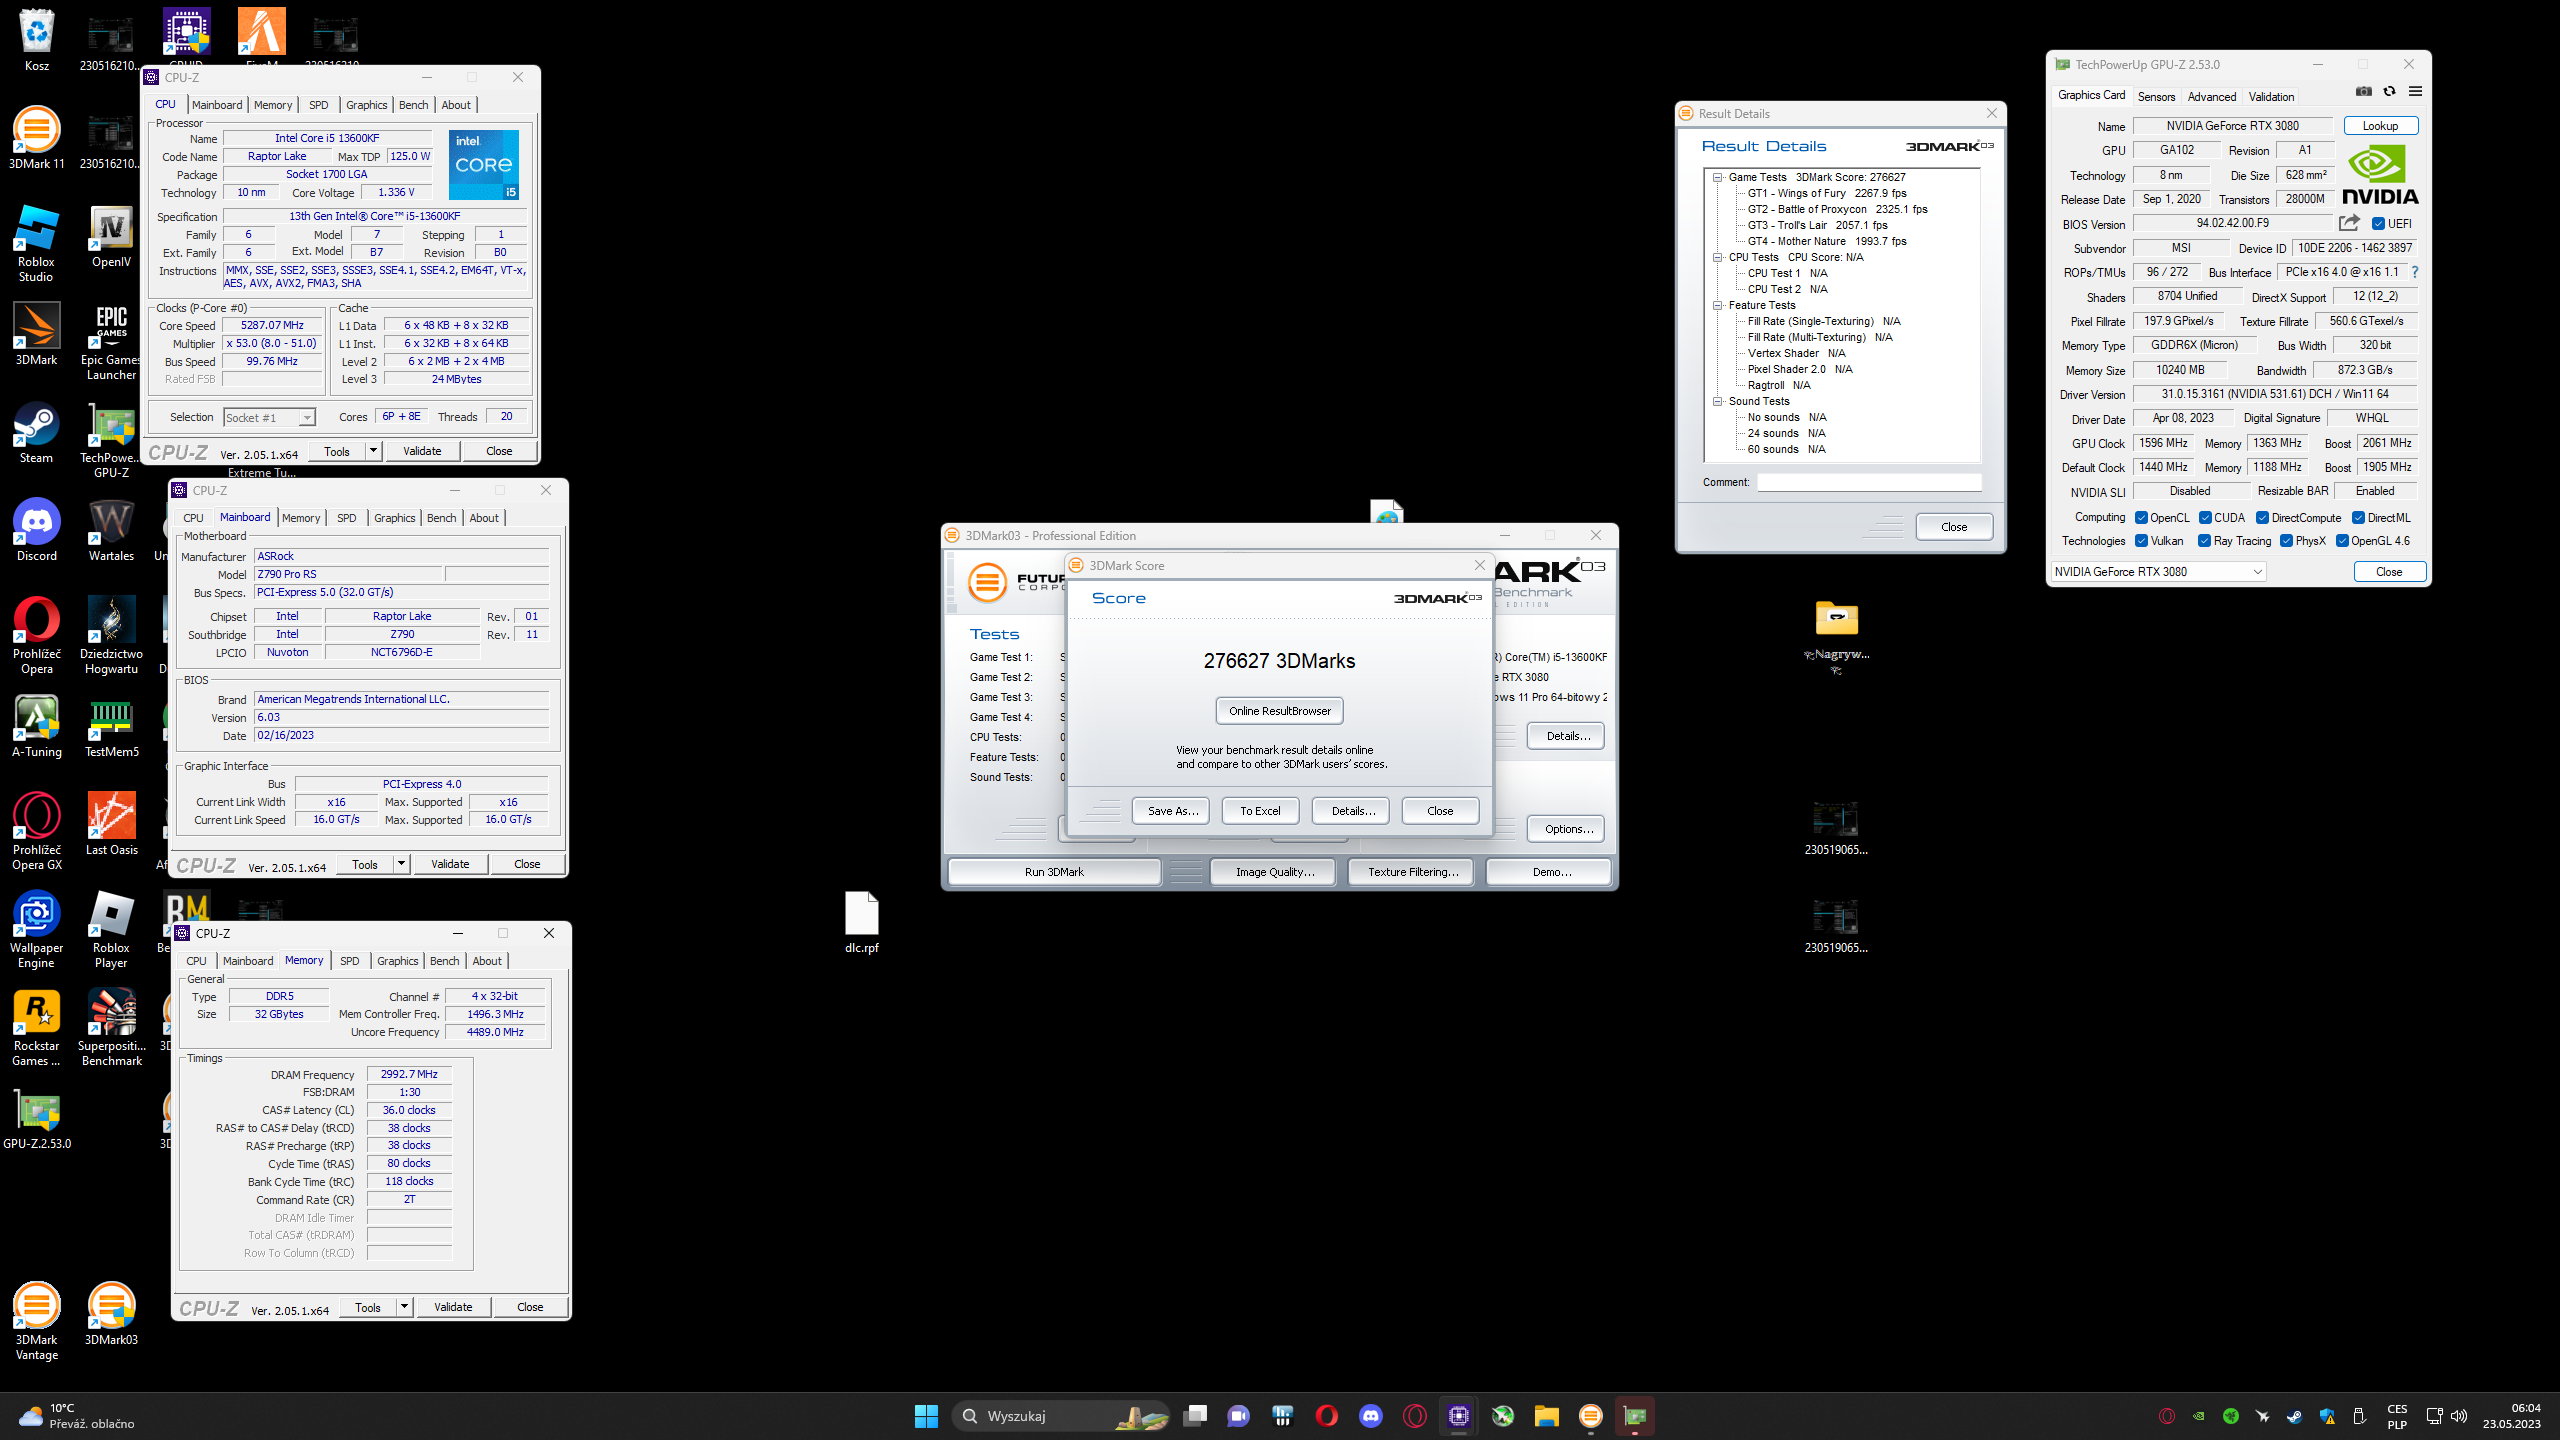Toggle the OpenCL checkbox
Viewport: 2560px width, 1440px height.
click(x=2141, y=518)
